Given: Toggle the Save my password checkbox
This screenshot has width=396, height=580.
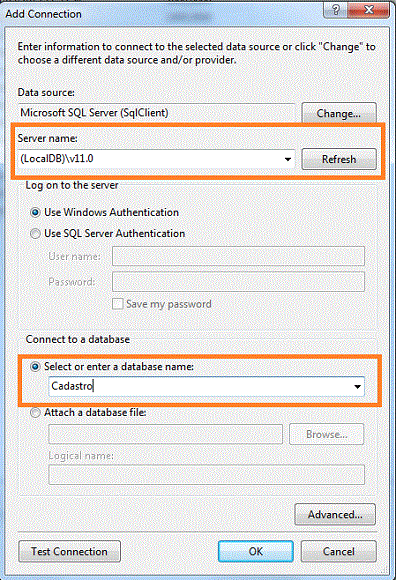Looking at the screenshot, I should pyautogui.click(x=118, y=304).
